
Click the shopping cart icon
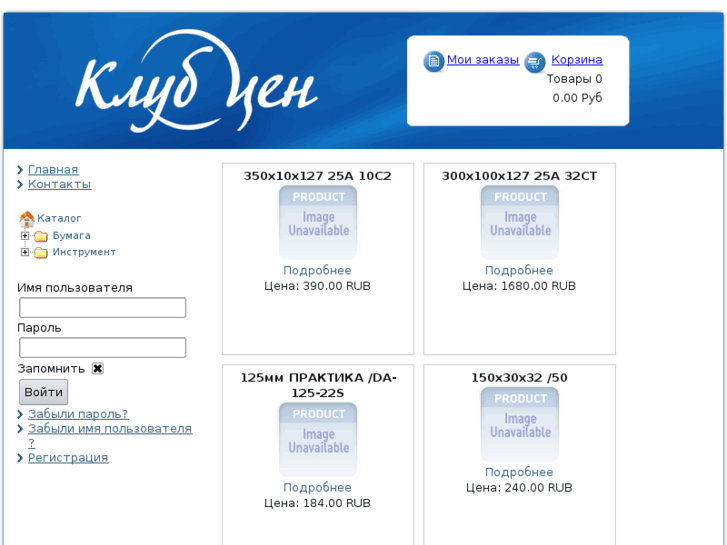pyautogui.click(x=535, y=62)
